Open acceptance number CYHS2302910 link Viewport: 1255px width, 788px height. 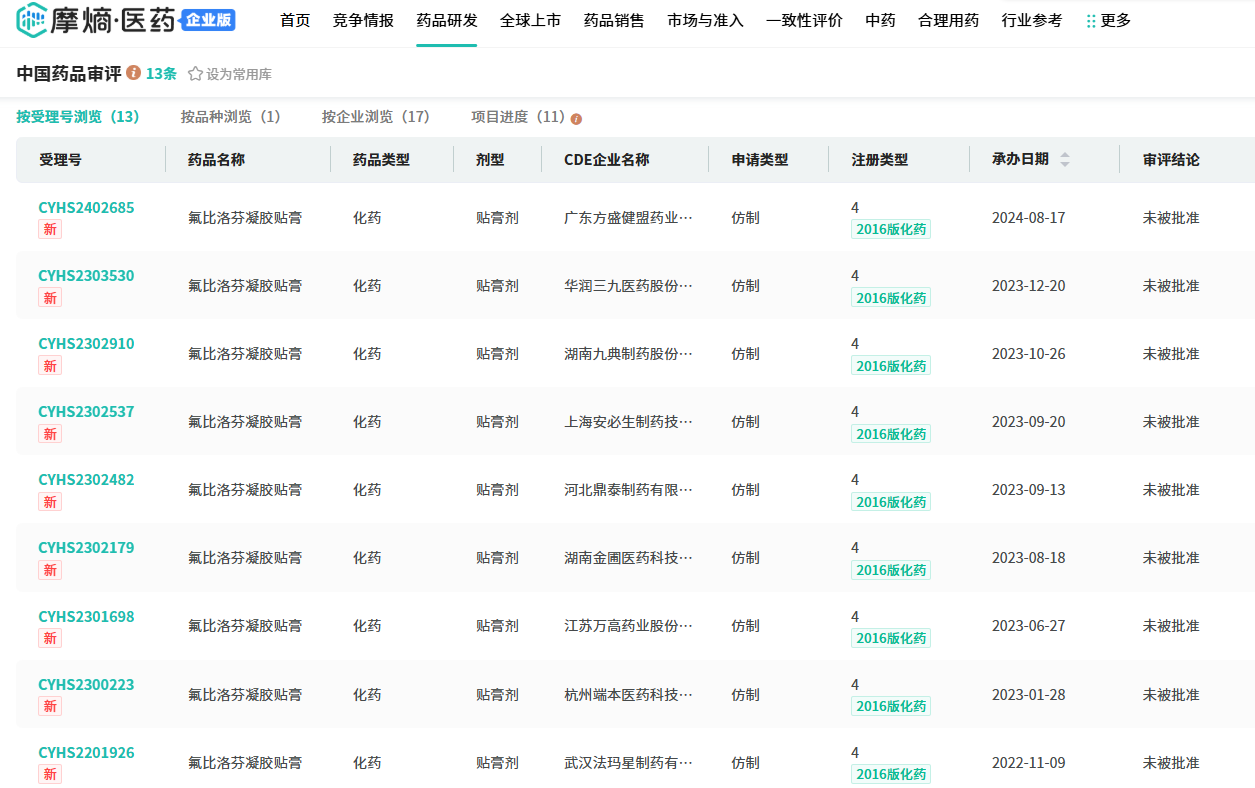86,344
